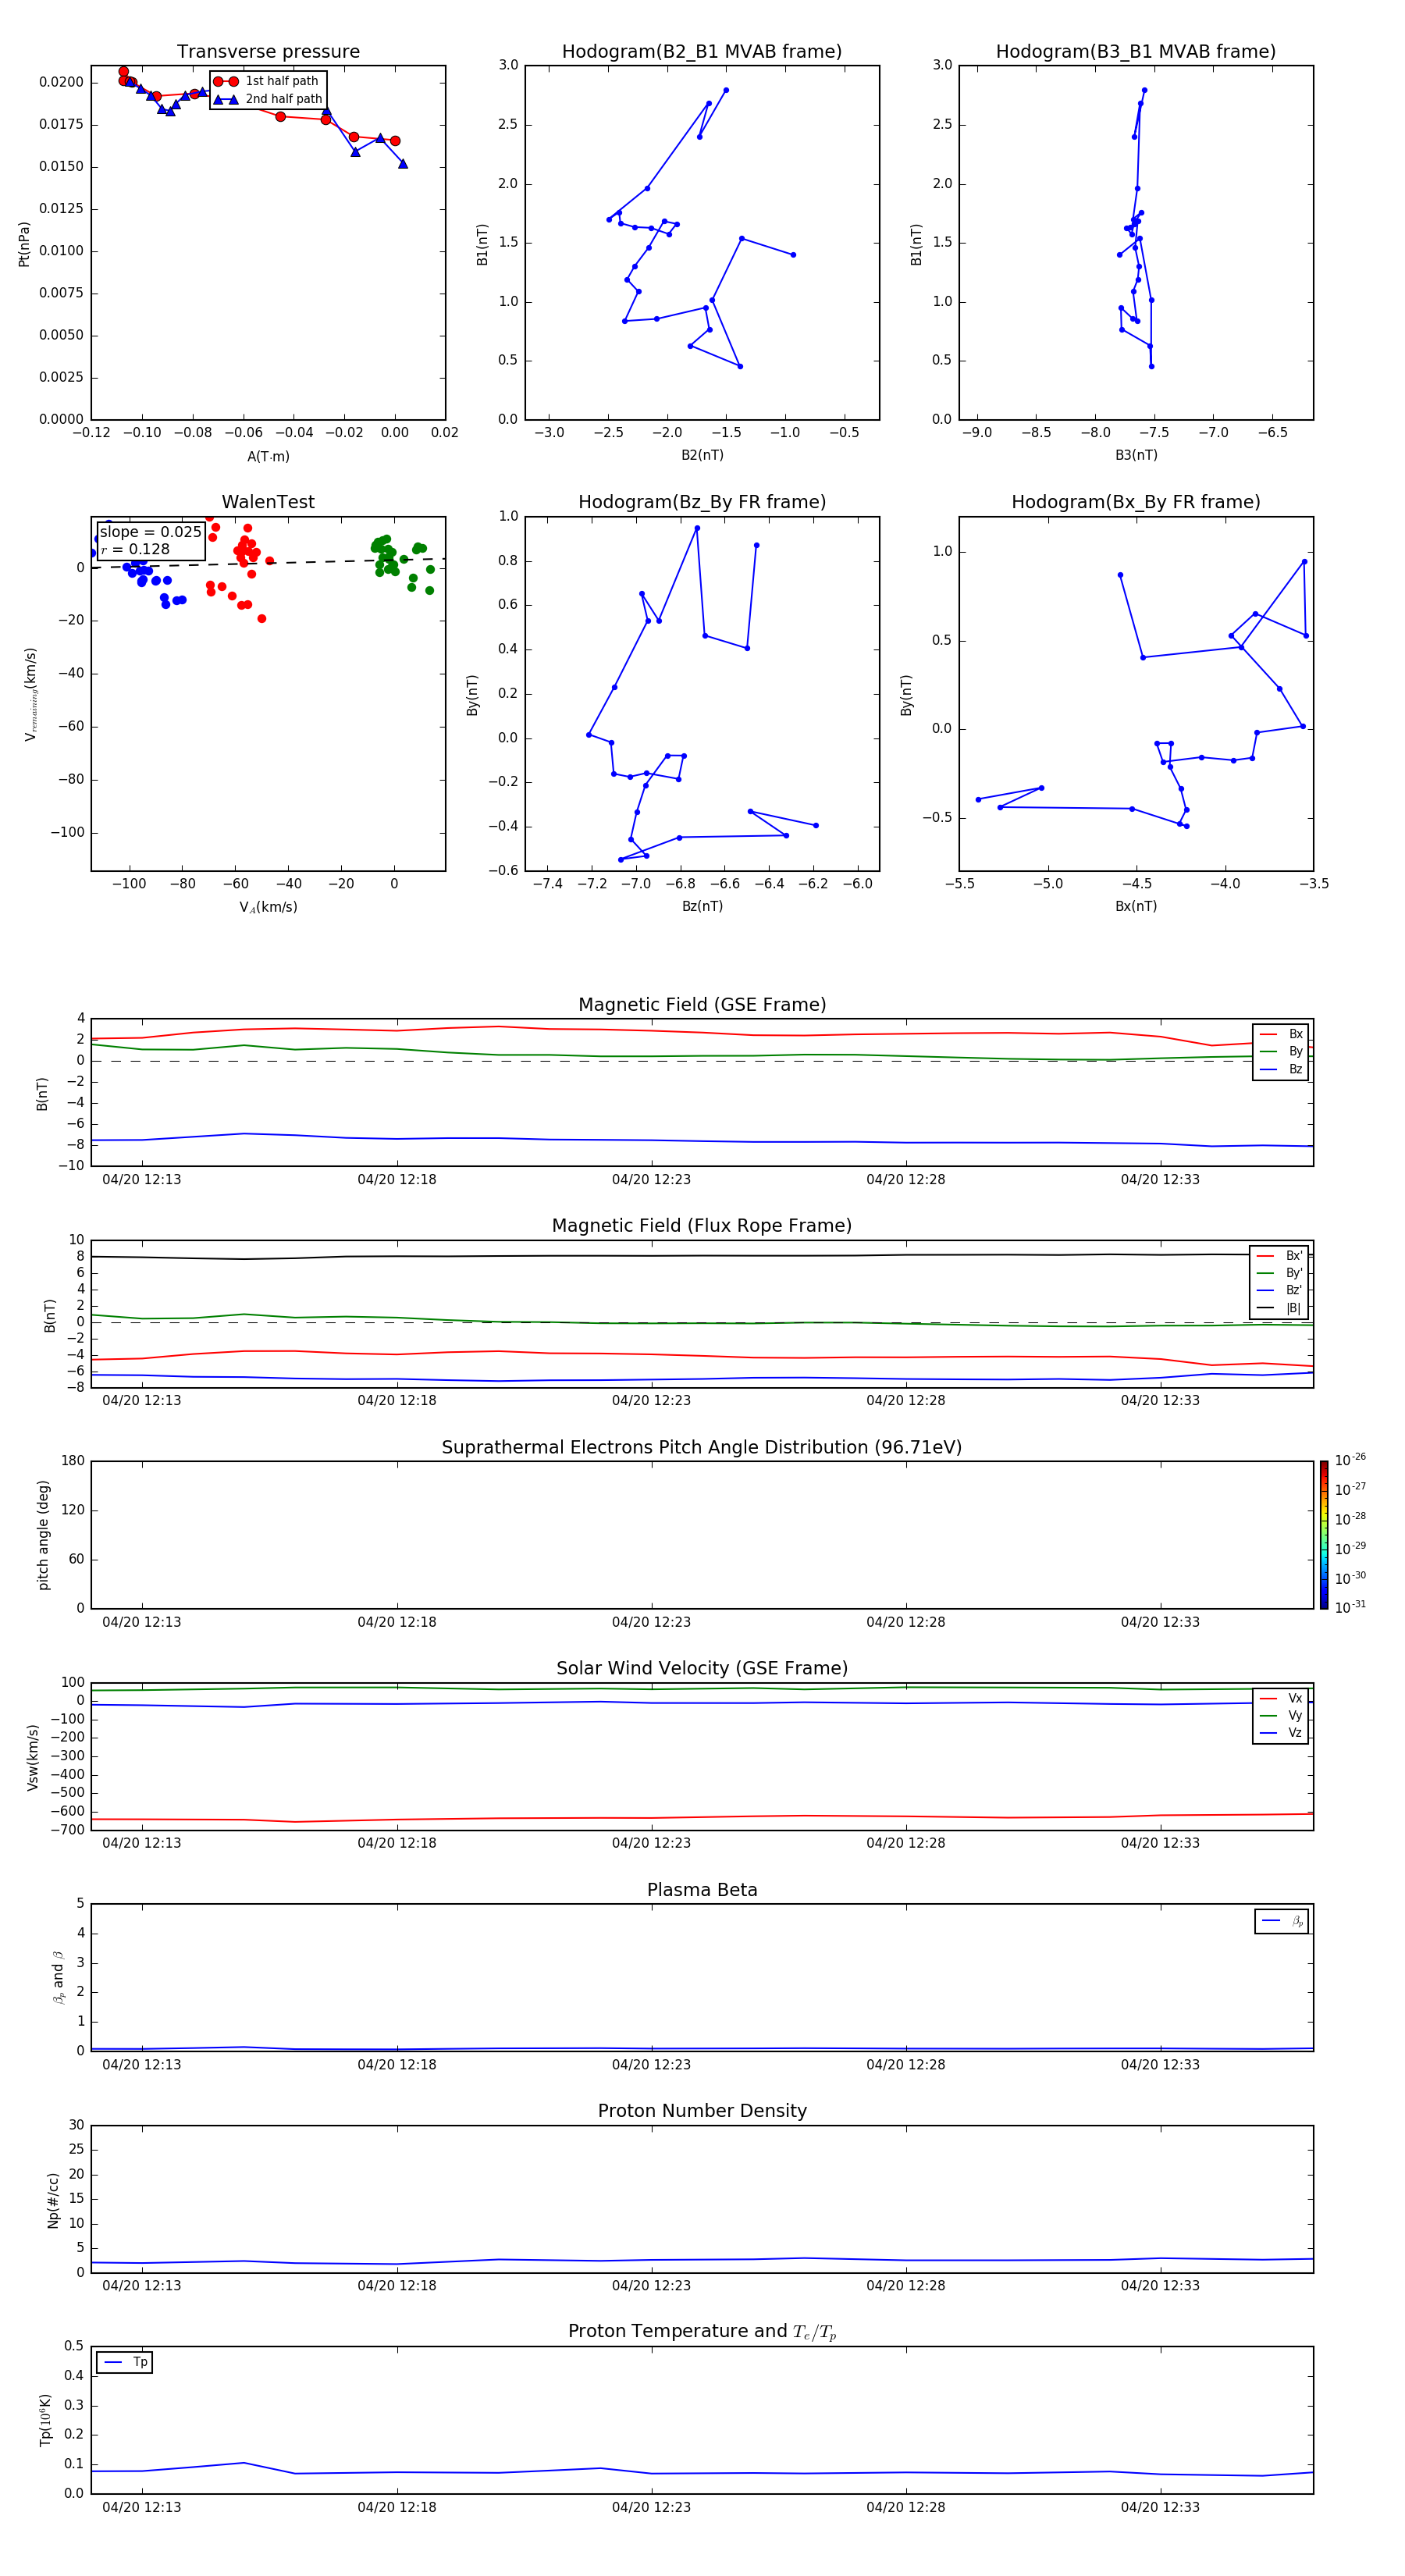Image resolution: width=1405 pixels, height=2576 pixels.
Task: Click the '10^-26' colorbar label
Action: tap(1350, 1460)
